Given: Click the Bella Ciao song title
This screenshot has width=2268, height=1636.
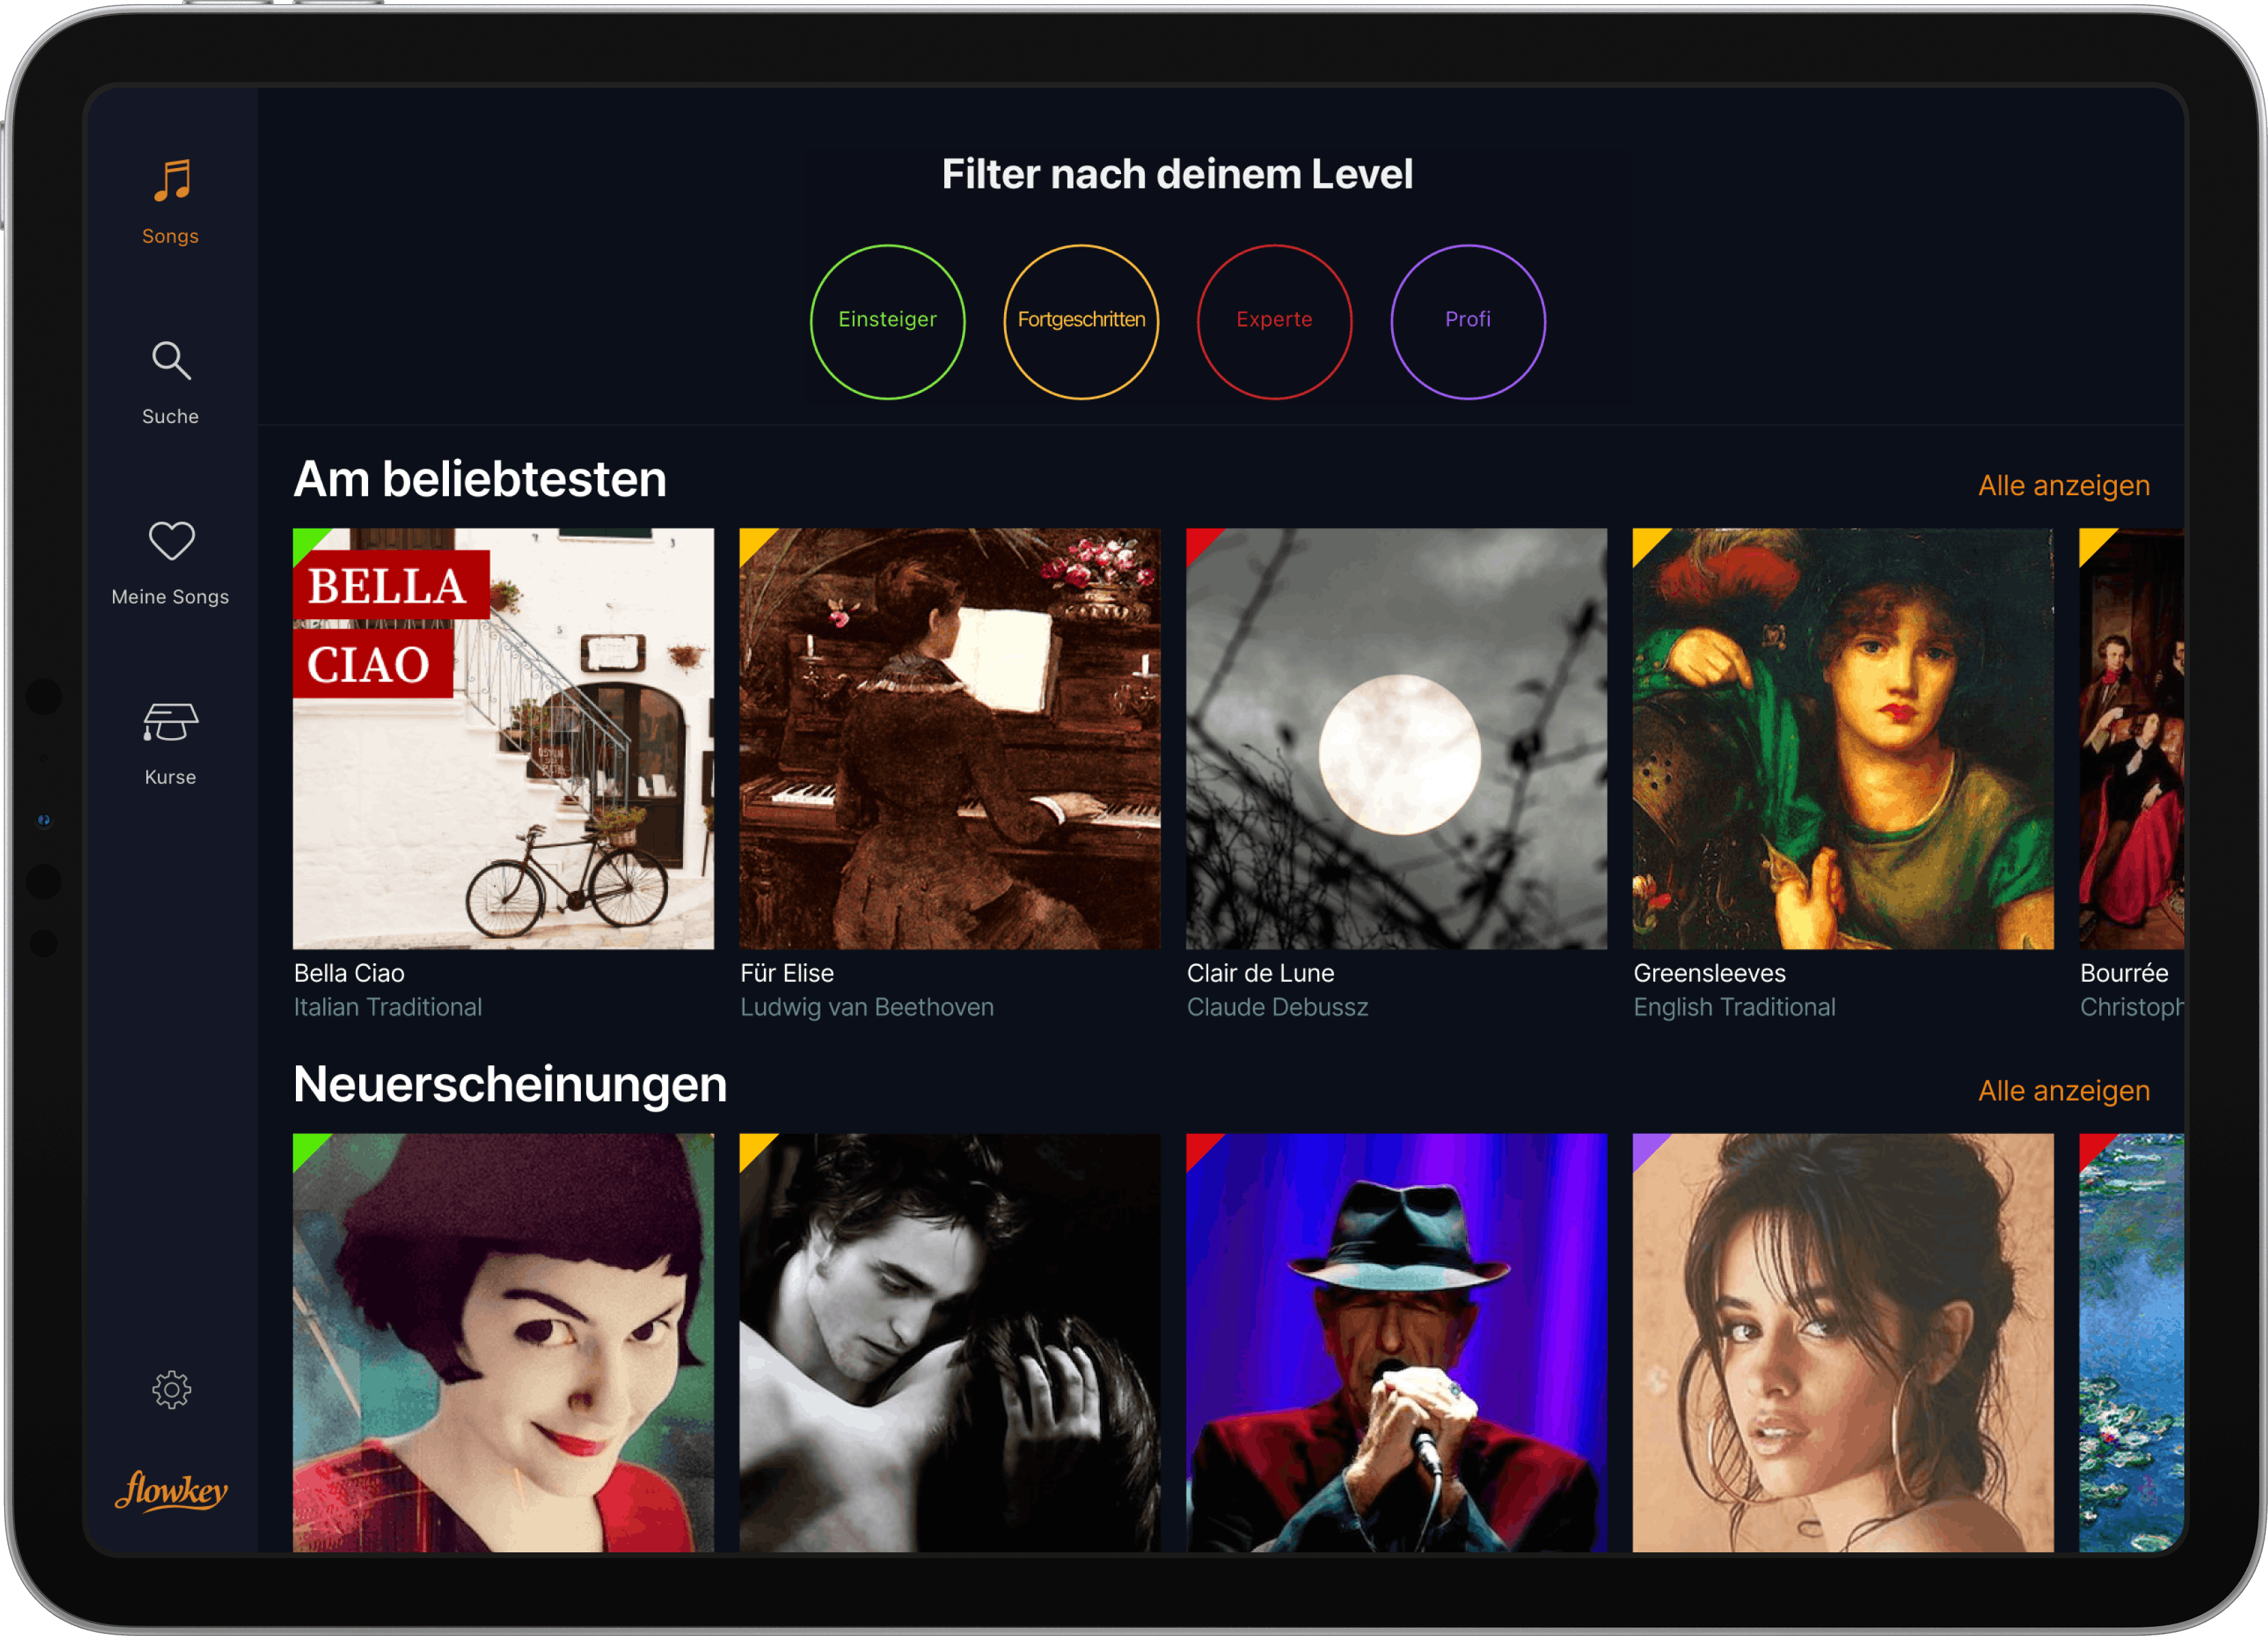Looking at the screenshot, I should click(349, 973).
